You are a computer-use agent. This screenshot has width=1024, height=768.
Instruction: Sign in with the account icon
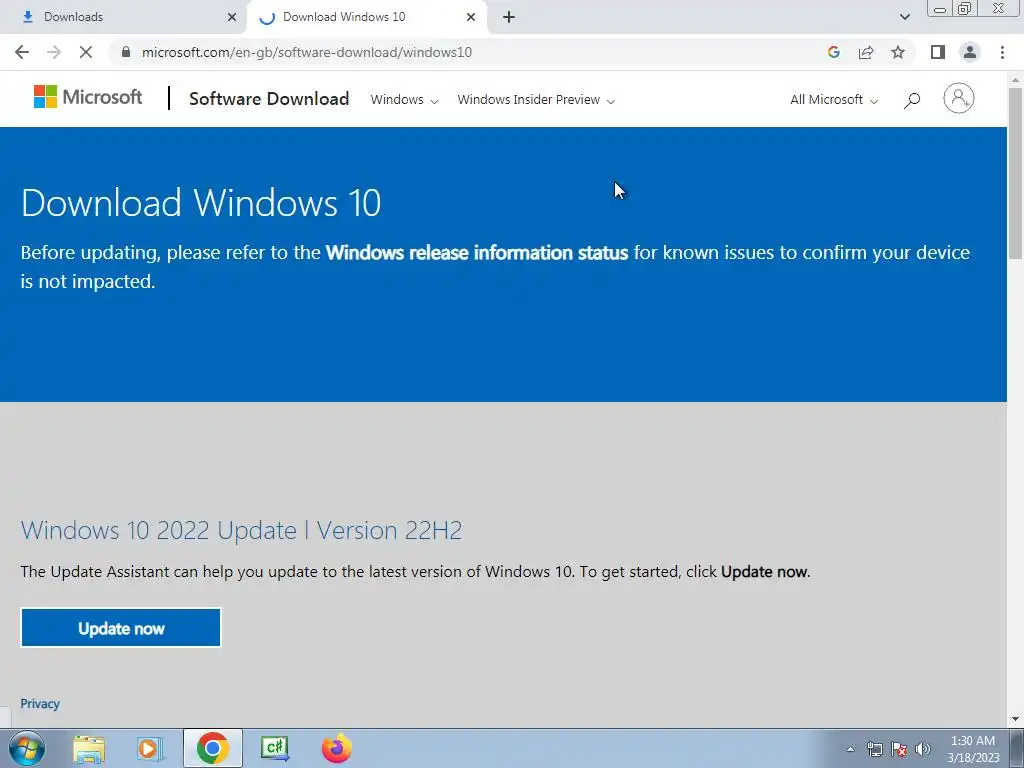pyautogui.click(x=958, y=99)
